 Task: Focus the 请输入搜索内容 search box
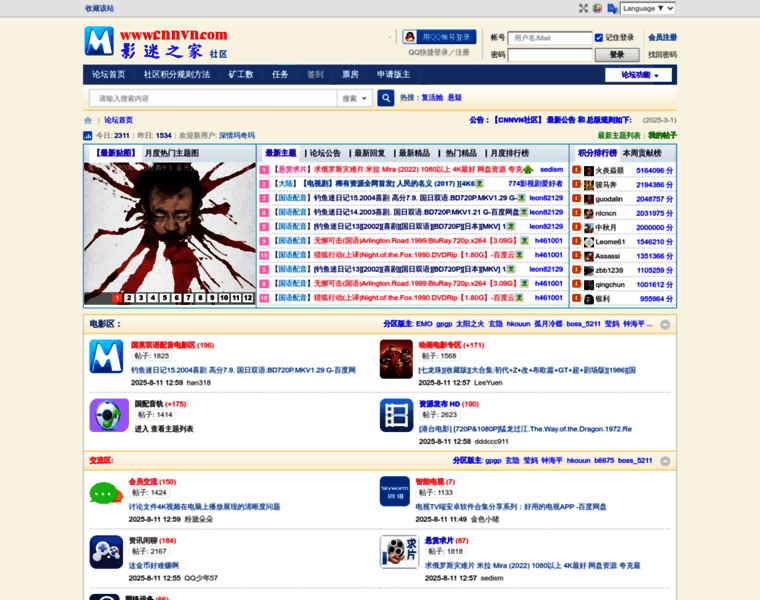point(213,98)
